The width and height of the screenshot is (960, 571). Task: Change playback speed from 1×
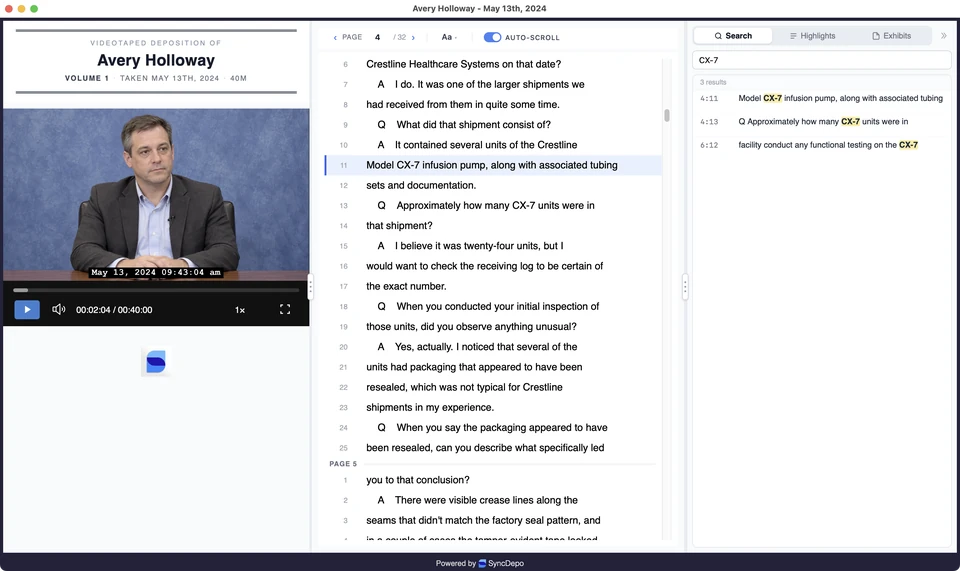click(240, 310)
